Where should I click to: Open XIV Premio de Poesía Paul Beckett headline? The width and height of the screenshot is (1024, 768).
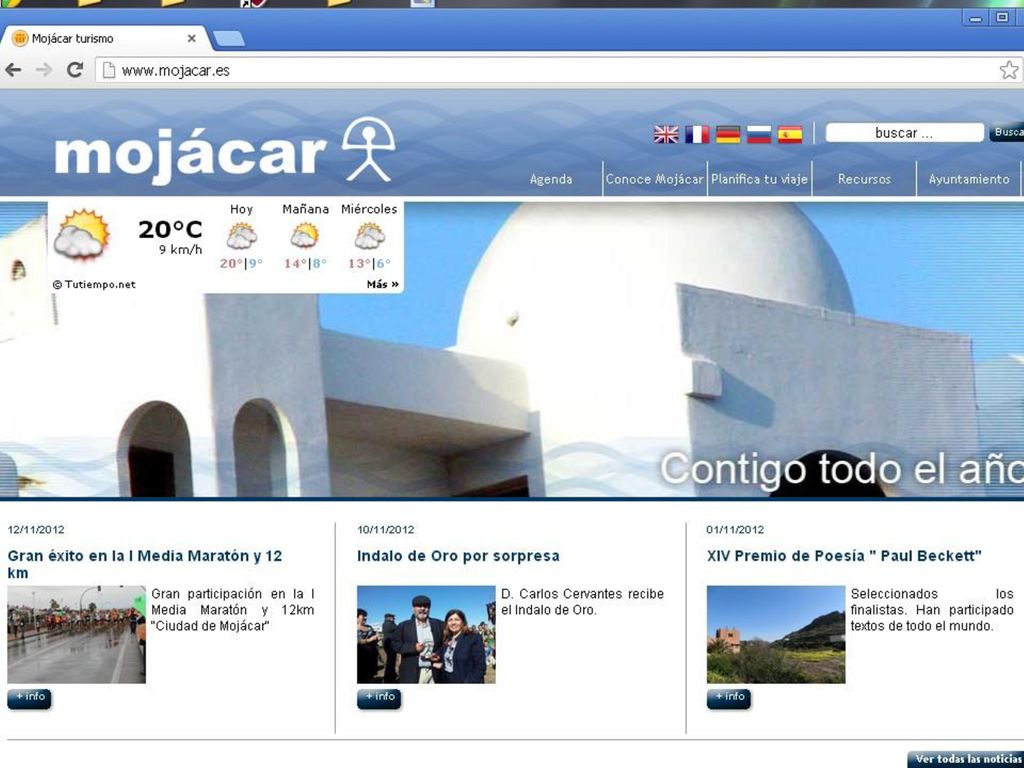click(x=844, y=556)
